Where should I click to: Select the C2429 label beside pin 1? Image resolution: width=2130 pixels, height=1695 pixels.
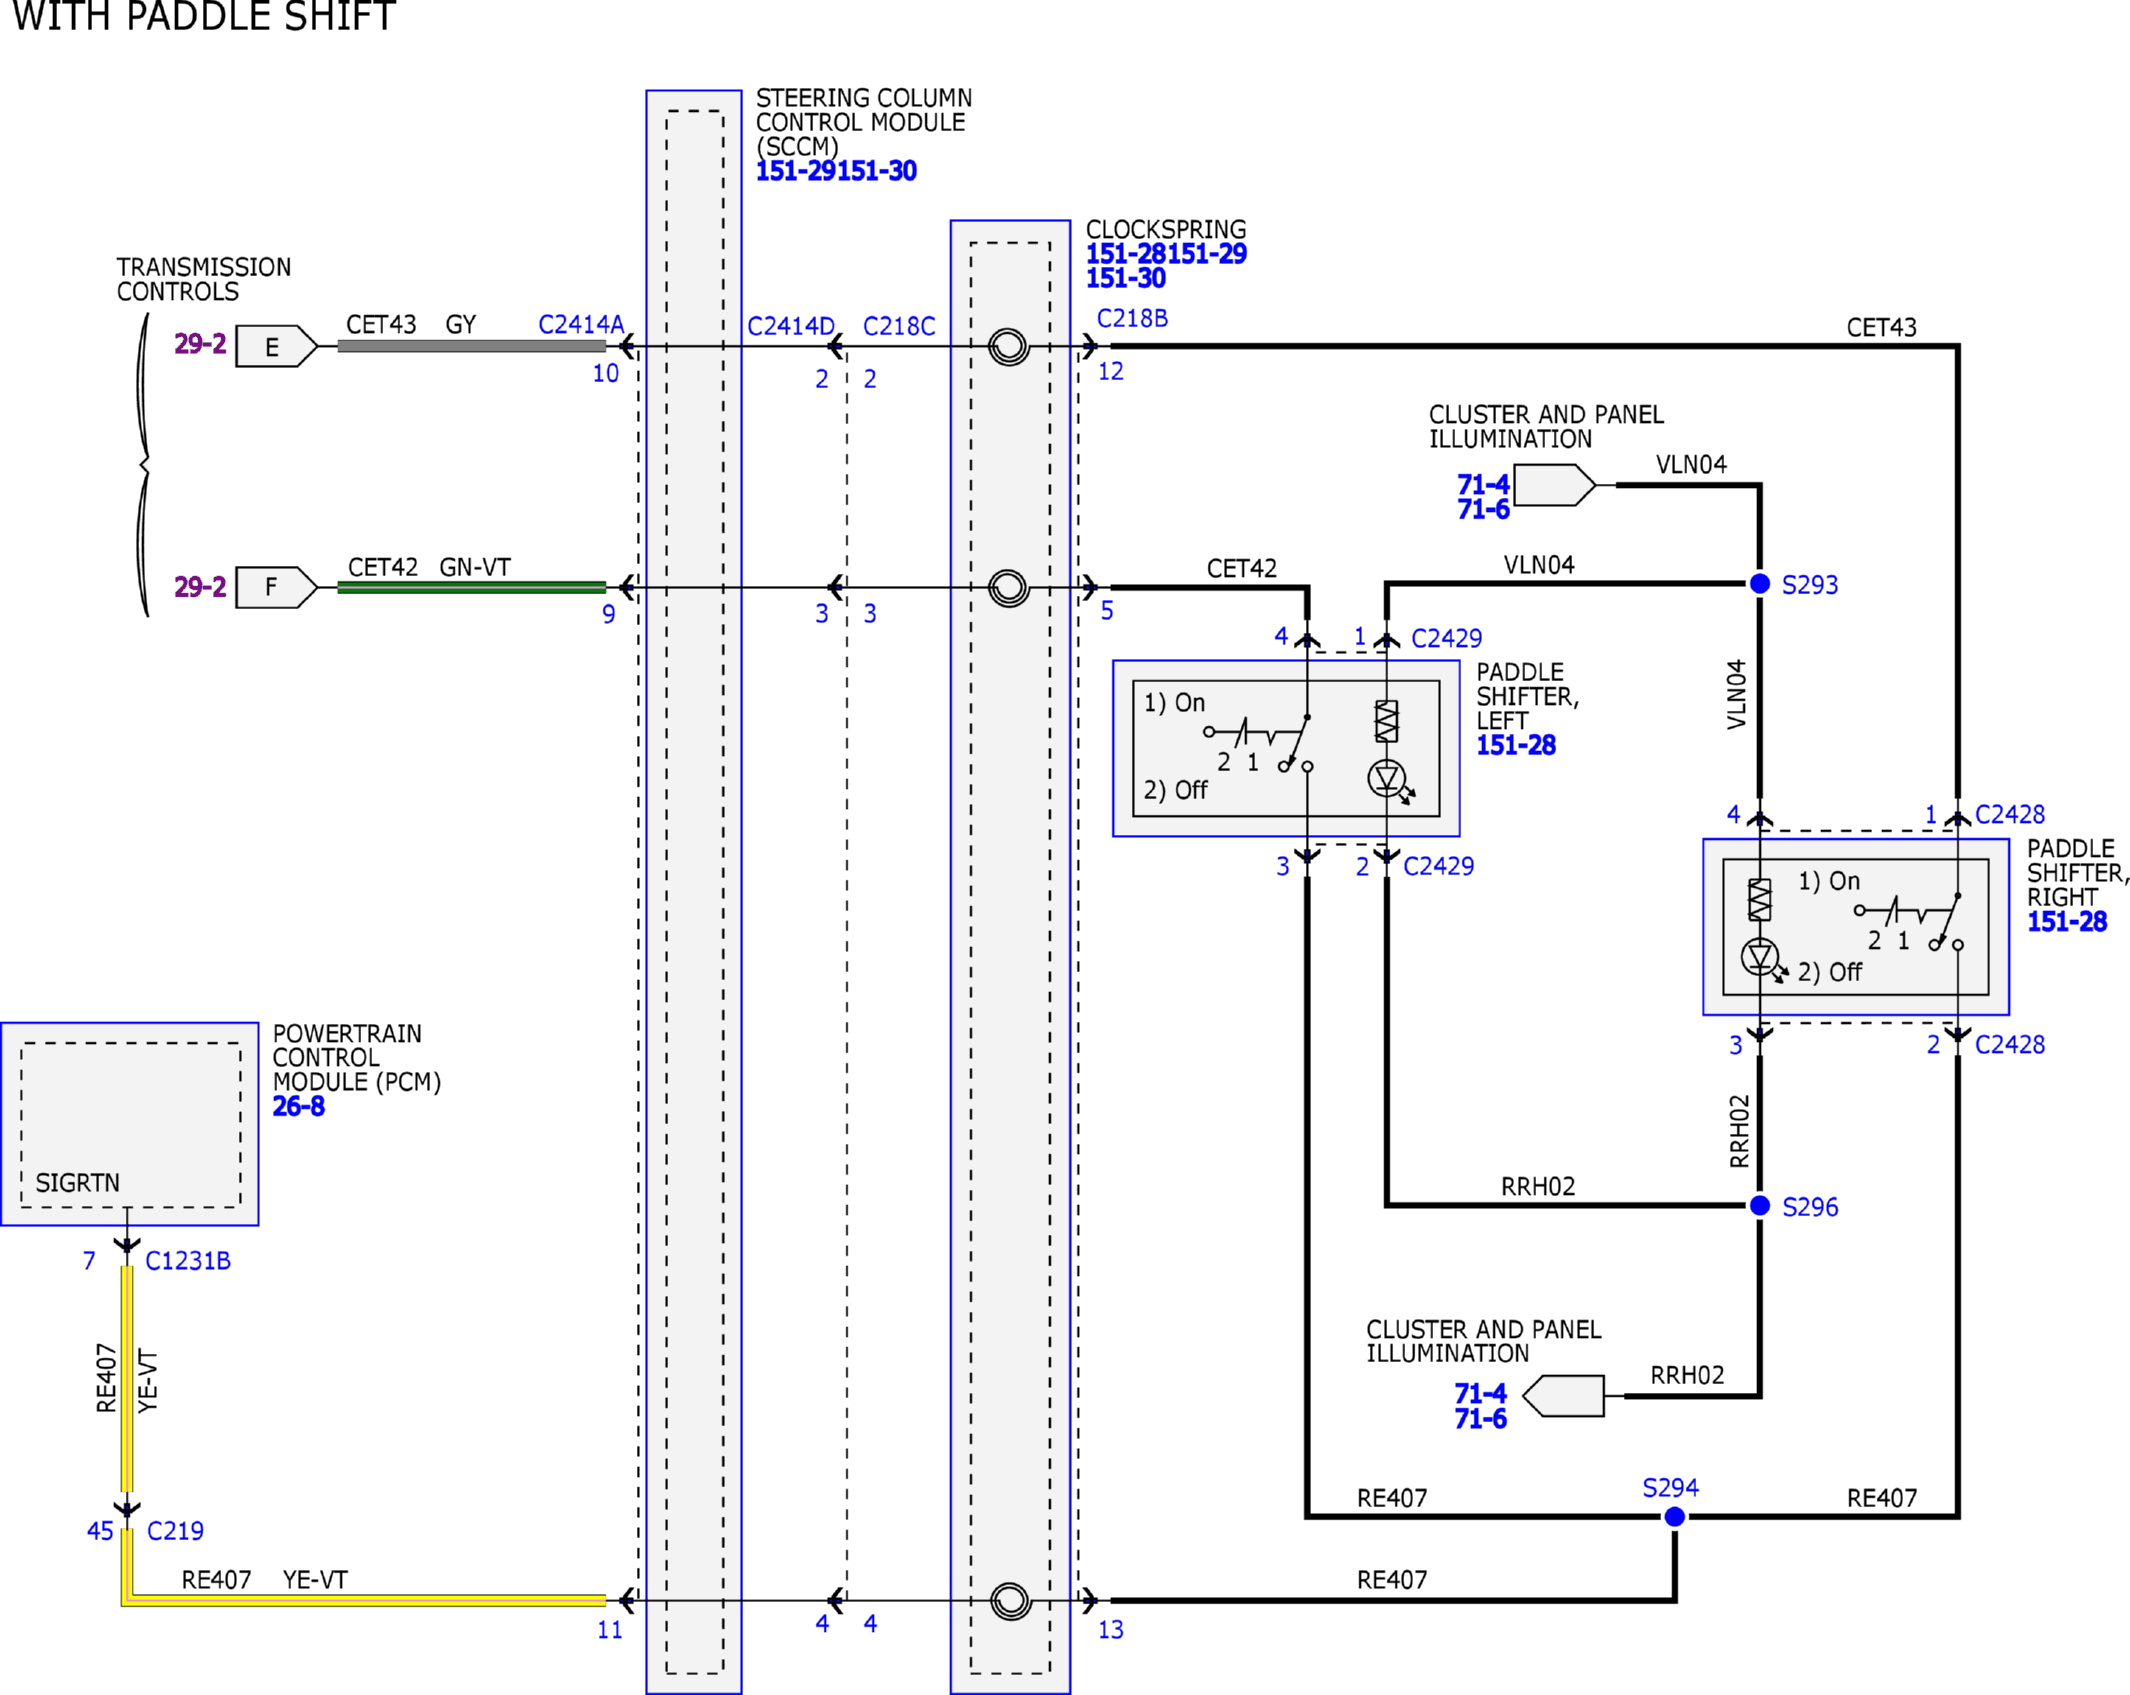[1446, 638]
